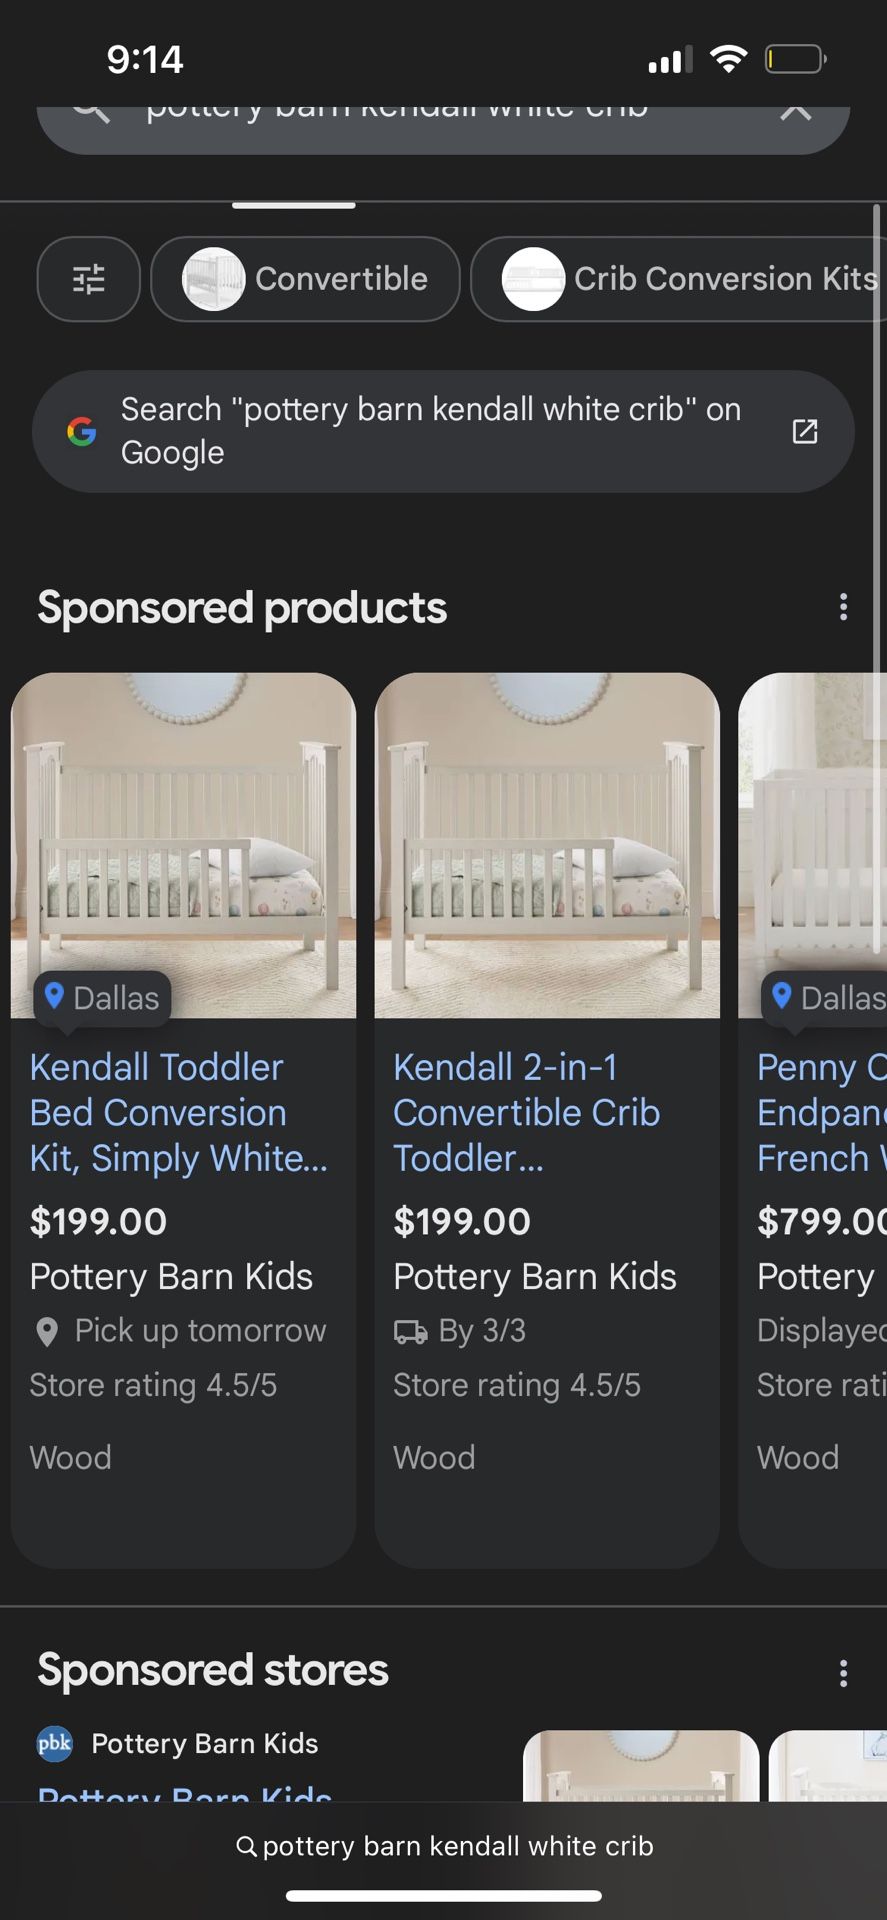The image size is (887, 1920).
Task: Clear search with the X icon
Action: pos(795,112)
